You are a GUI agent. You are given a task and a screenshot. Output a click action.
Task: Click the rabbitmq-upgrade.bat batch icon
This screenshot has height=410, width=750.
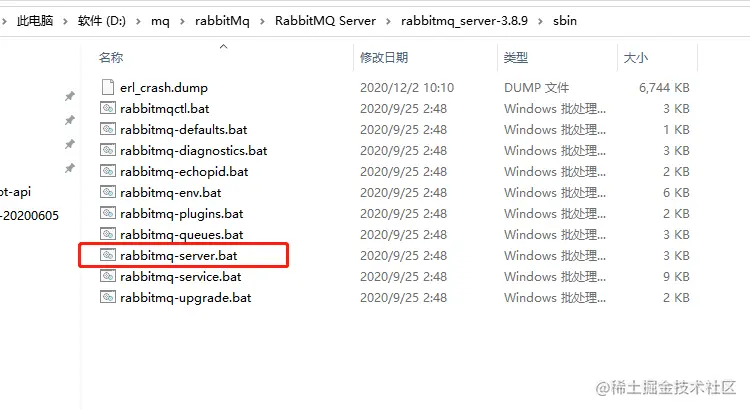coord(108,298)
